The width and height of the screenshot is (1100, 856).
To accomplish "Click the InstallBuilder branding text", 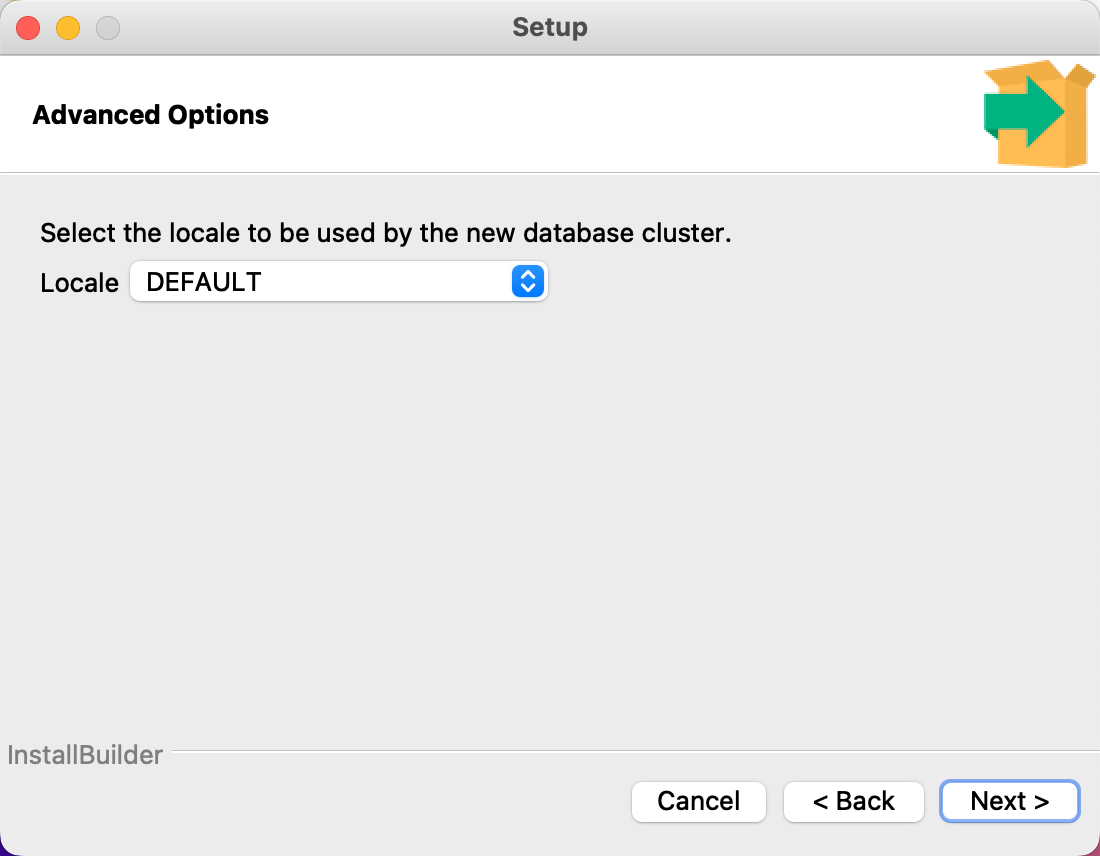I will [x=85, y=755].
